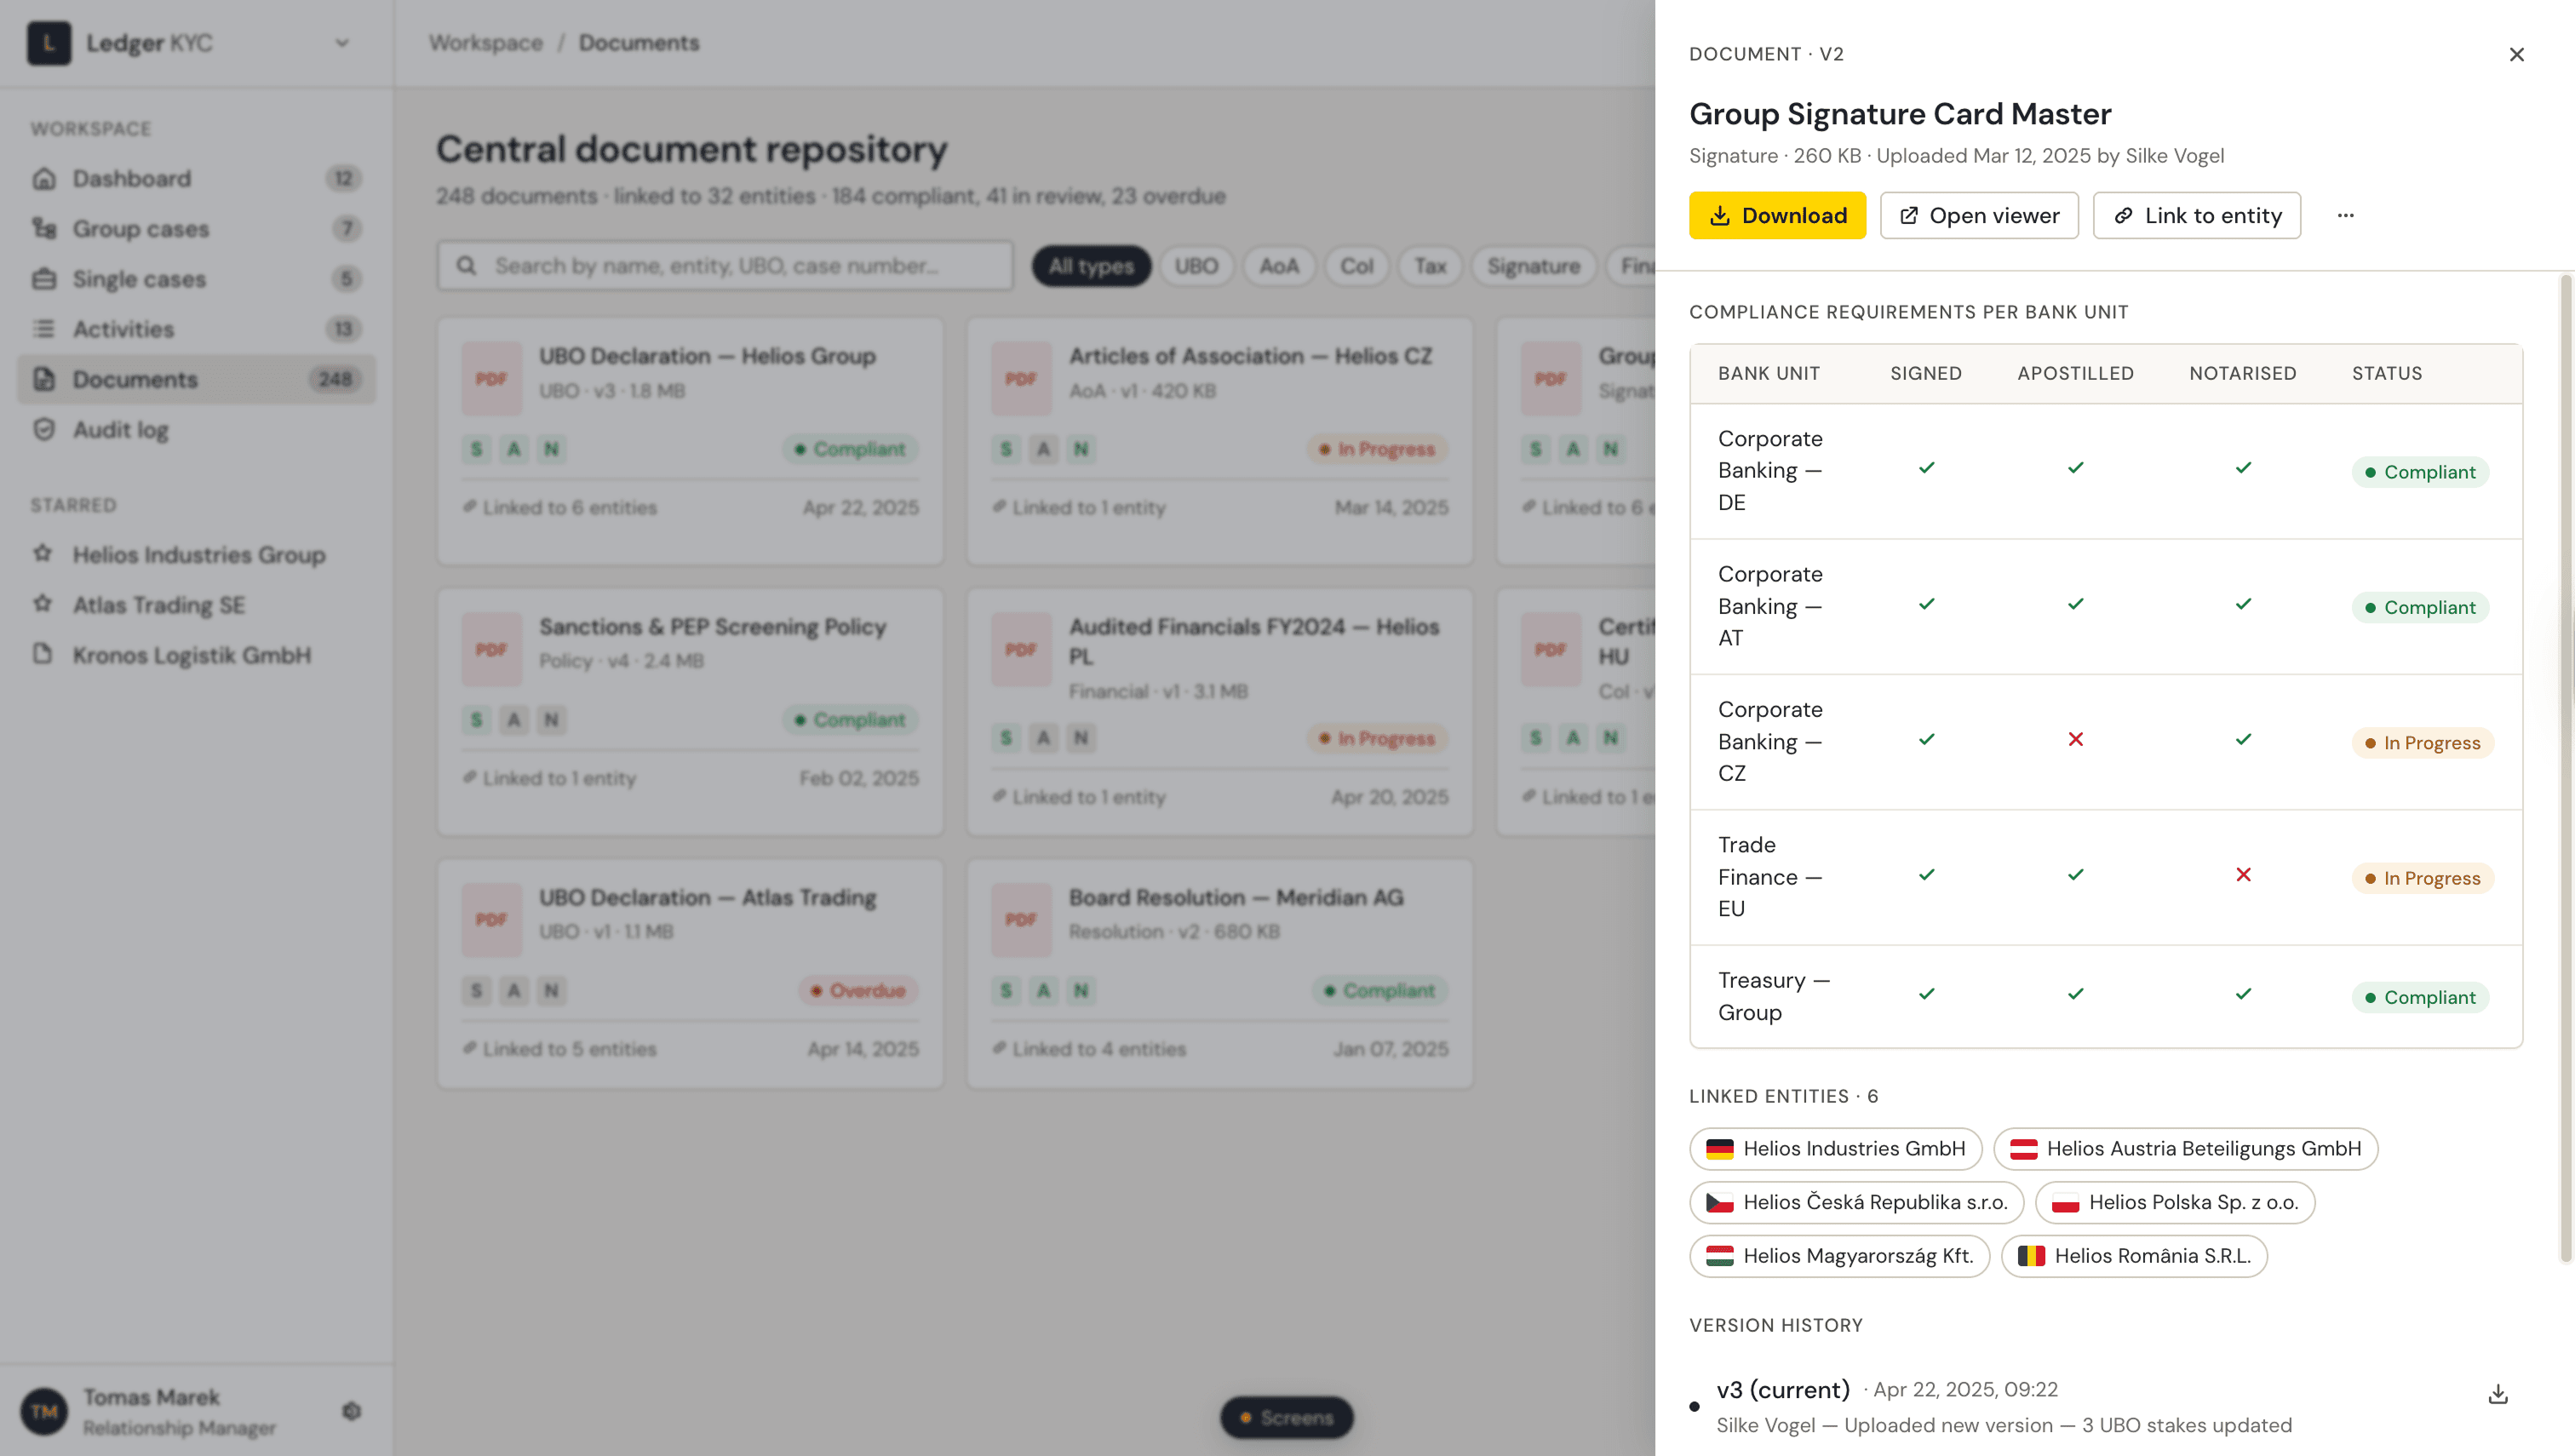The image size is (2575, 1456).
Task: Collapse the document panel via the close X
Action: [x=2516, y=54]
